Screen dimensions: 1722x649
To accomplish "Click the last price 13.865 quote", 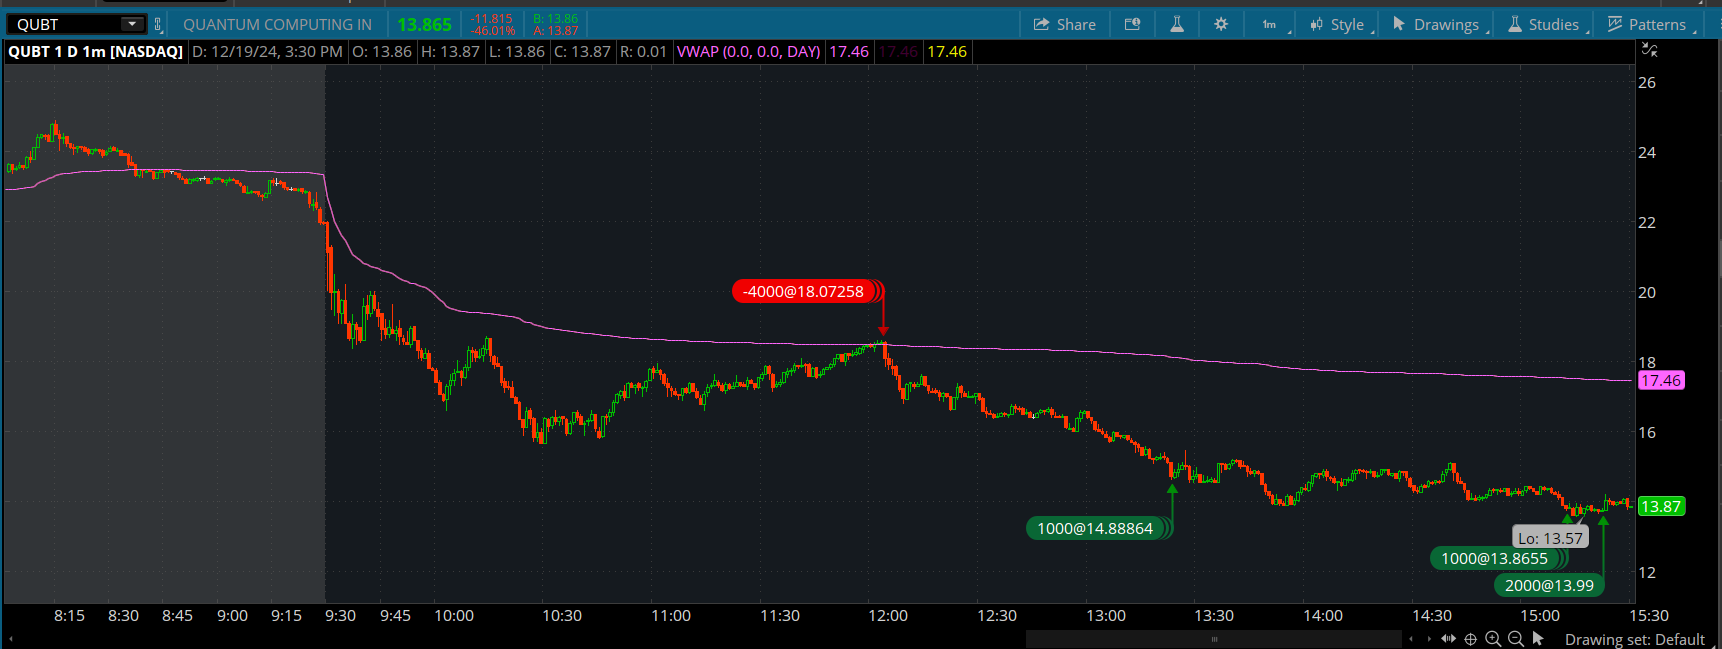I will click(x=424, y=24).
